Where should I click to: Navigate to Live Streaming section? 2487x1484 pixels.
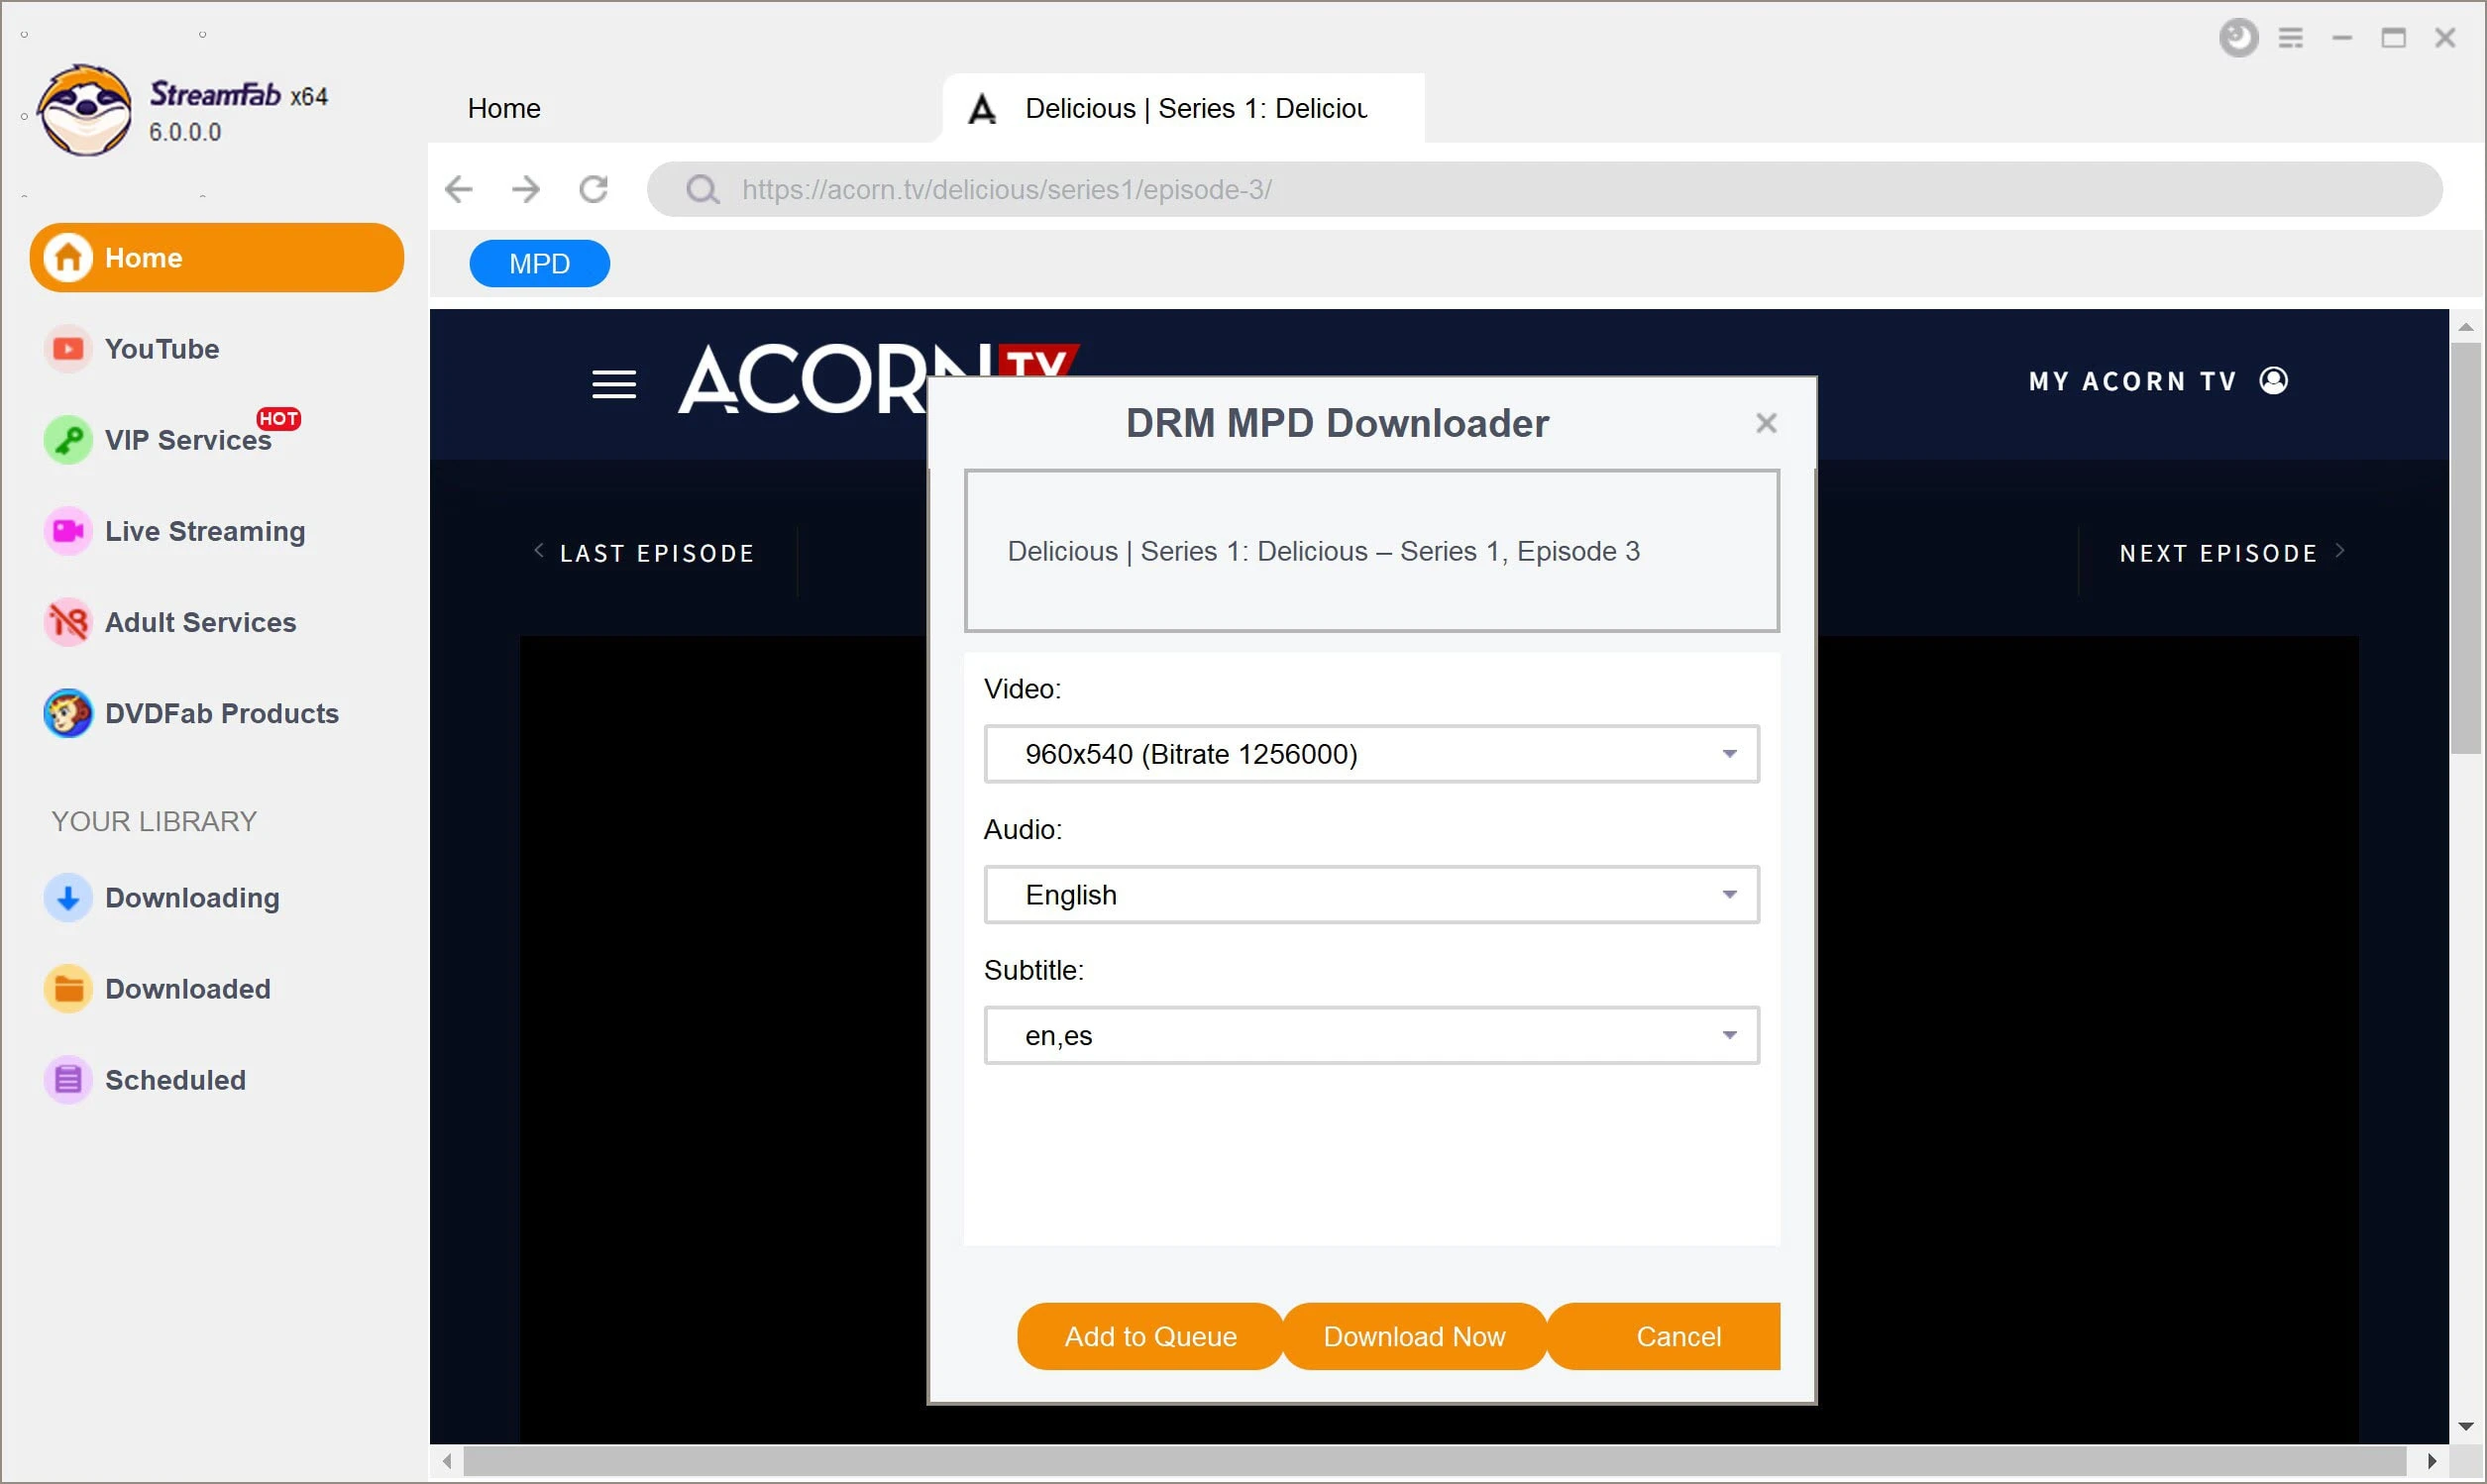tap(205, 530)
